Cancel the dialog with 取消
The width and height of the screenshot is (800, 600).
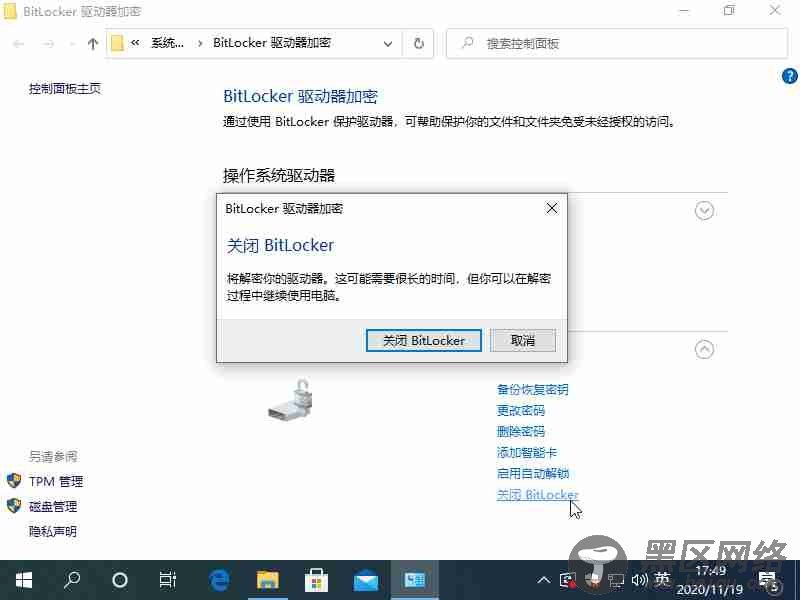[522, 340]
